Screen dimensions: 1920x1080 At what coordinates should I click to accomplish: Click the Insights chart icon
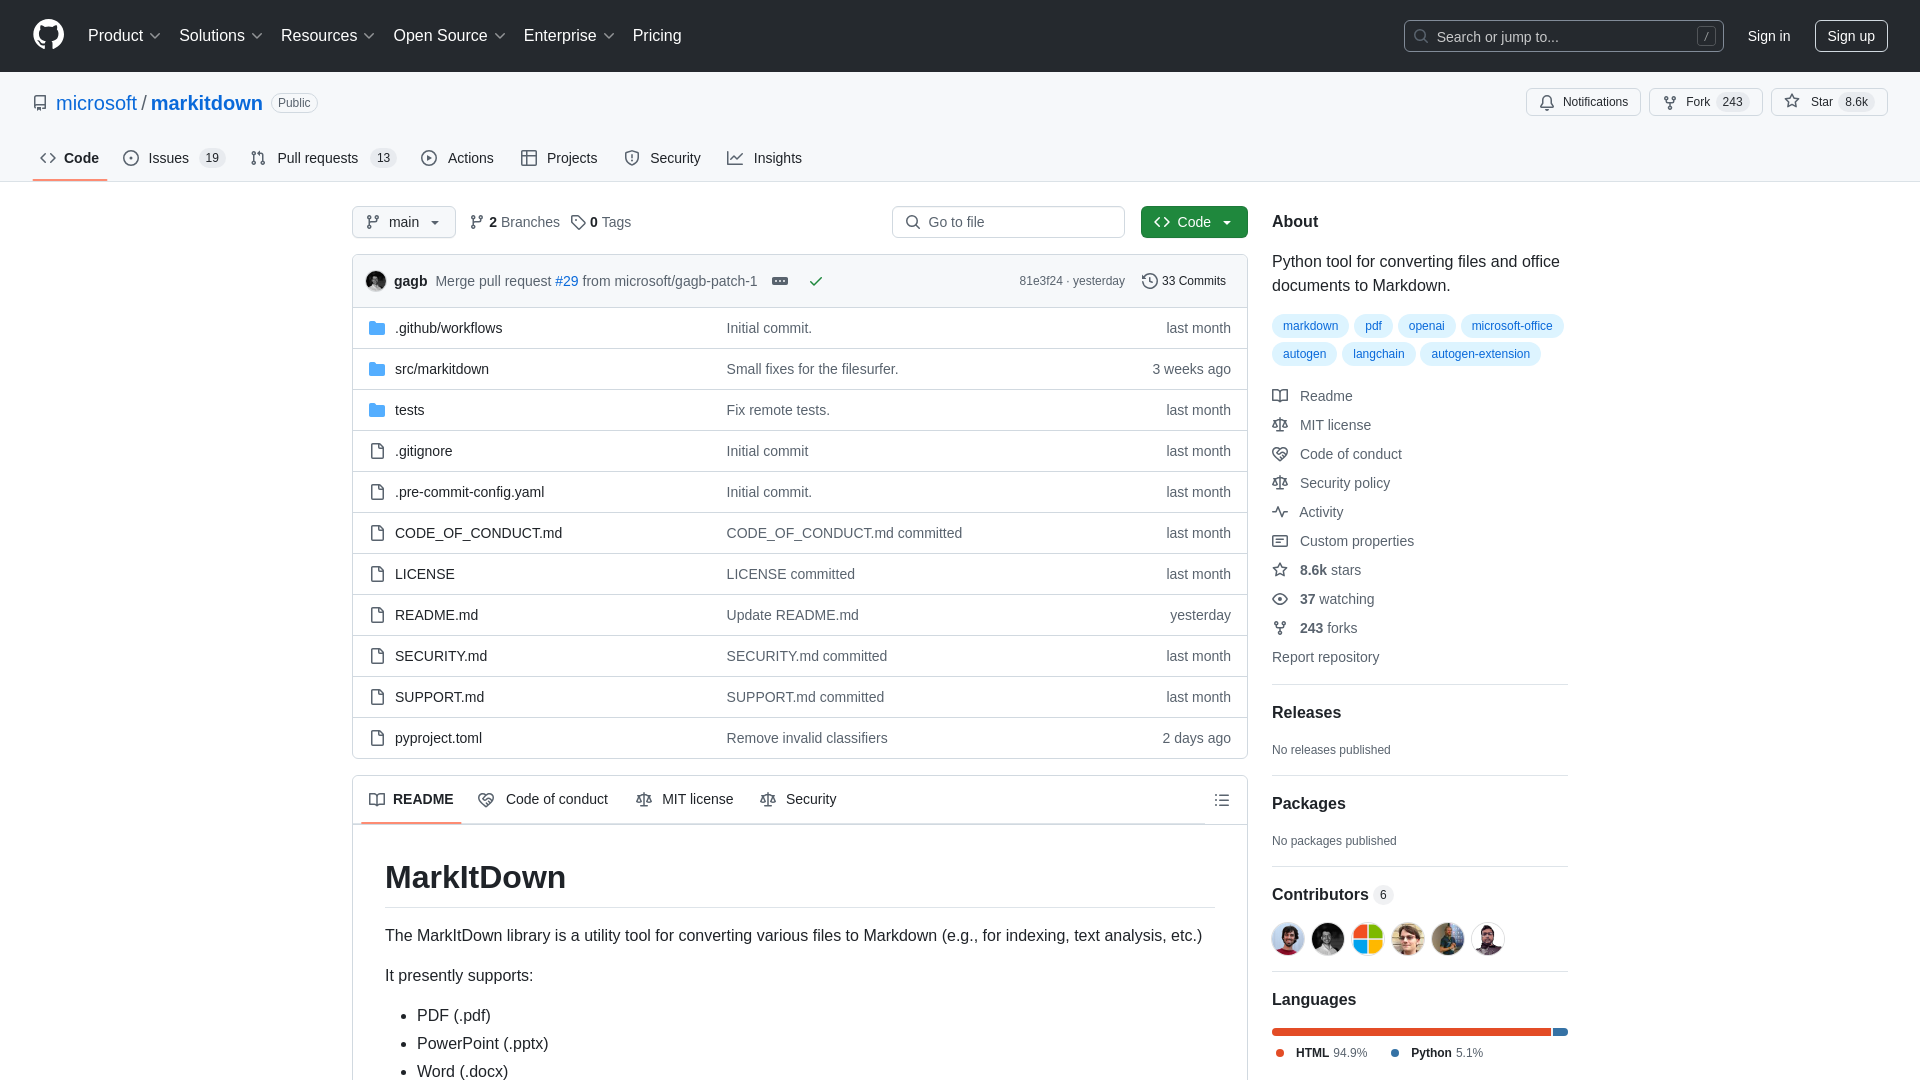(x=735, y=158)
